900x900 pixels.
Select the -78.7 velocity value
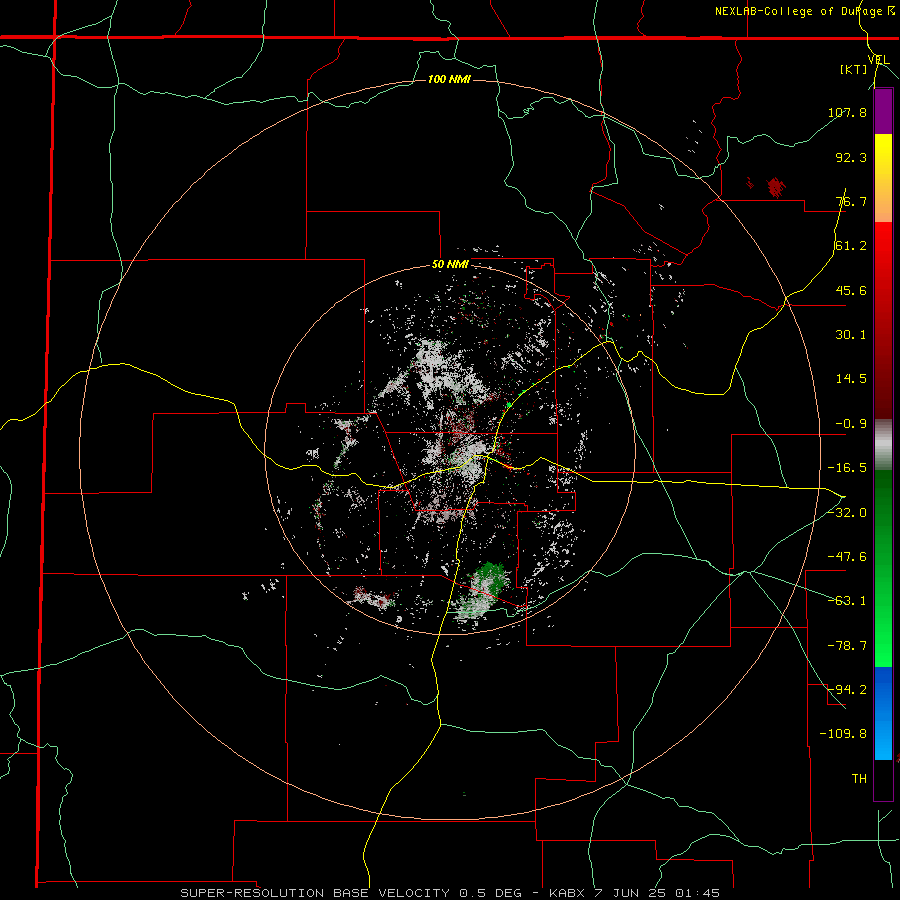tap(847, 646)
